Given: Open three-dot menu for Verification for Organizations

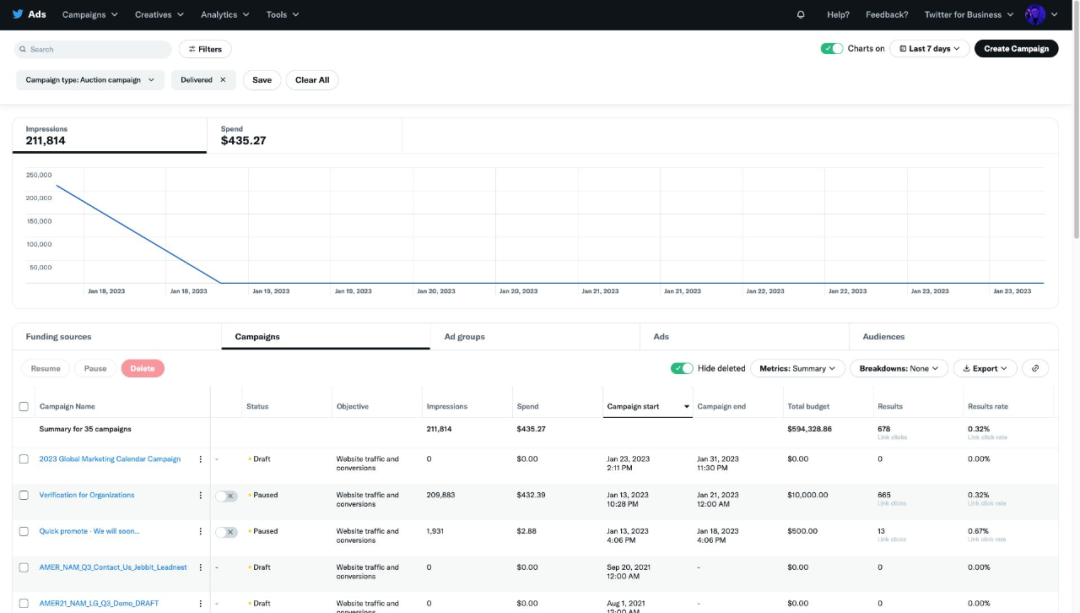Looking at the screenshot, I should [200, 495].
